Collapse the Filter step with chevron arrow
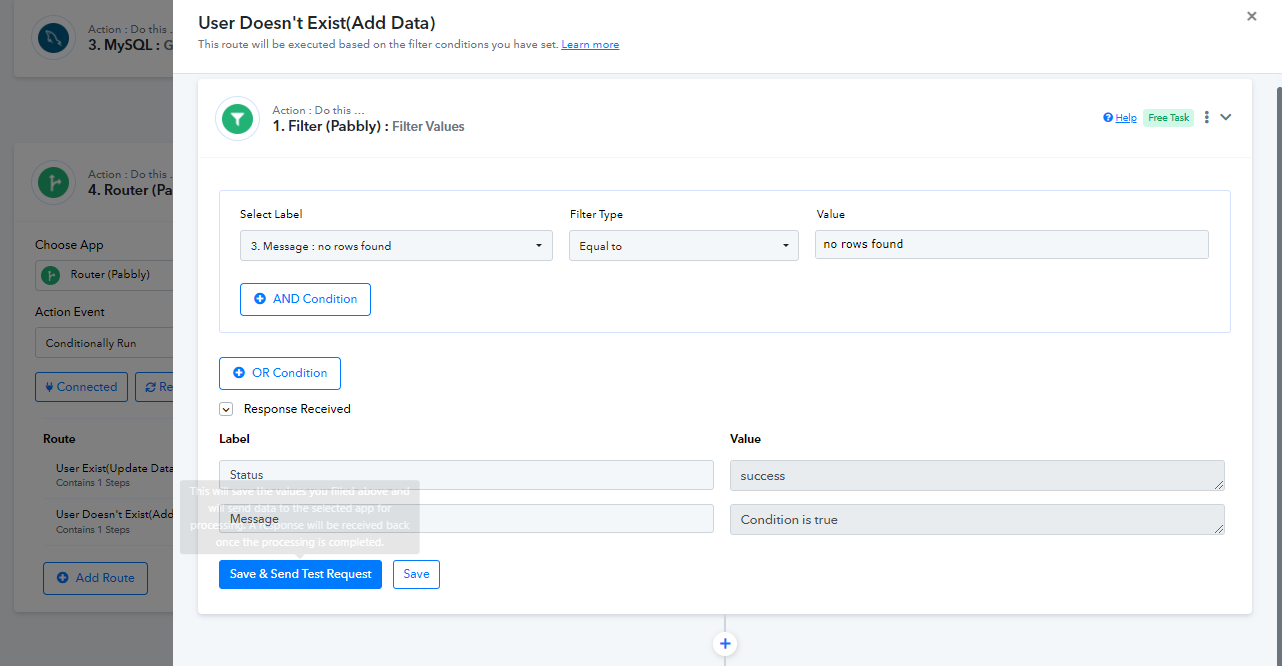The height and width of the screenshot is (666, 1282). [1226, 117]
